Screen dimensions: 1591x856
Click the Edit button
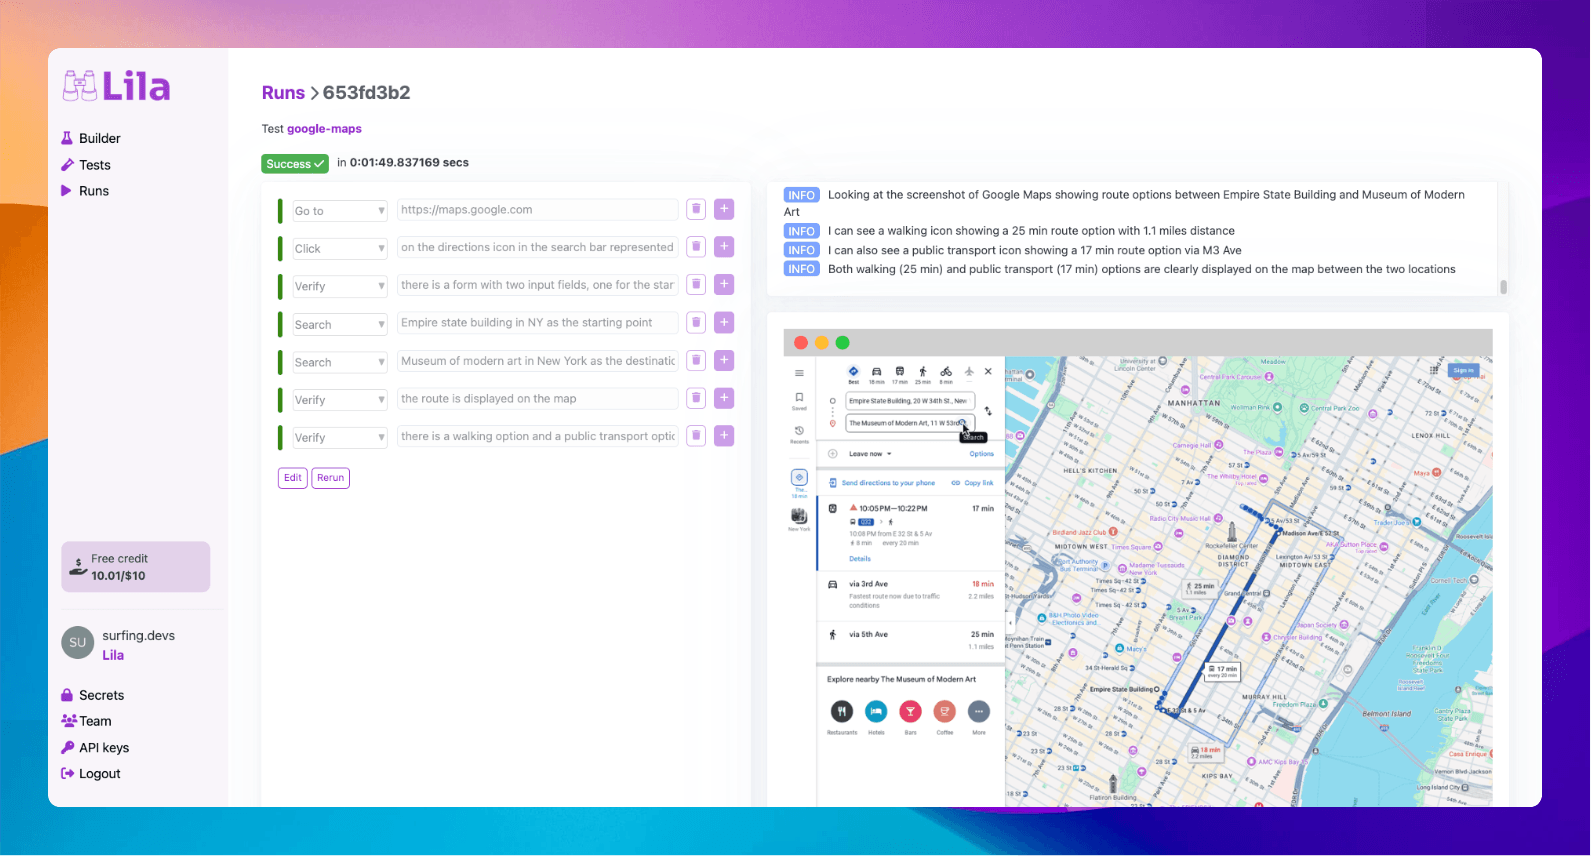coord(293,478)
